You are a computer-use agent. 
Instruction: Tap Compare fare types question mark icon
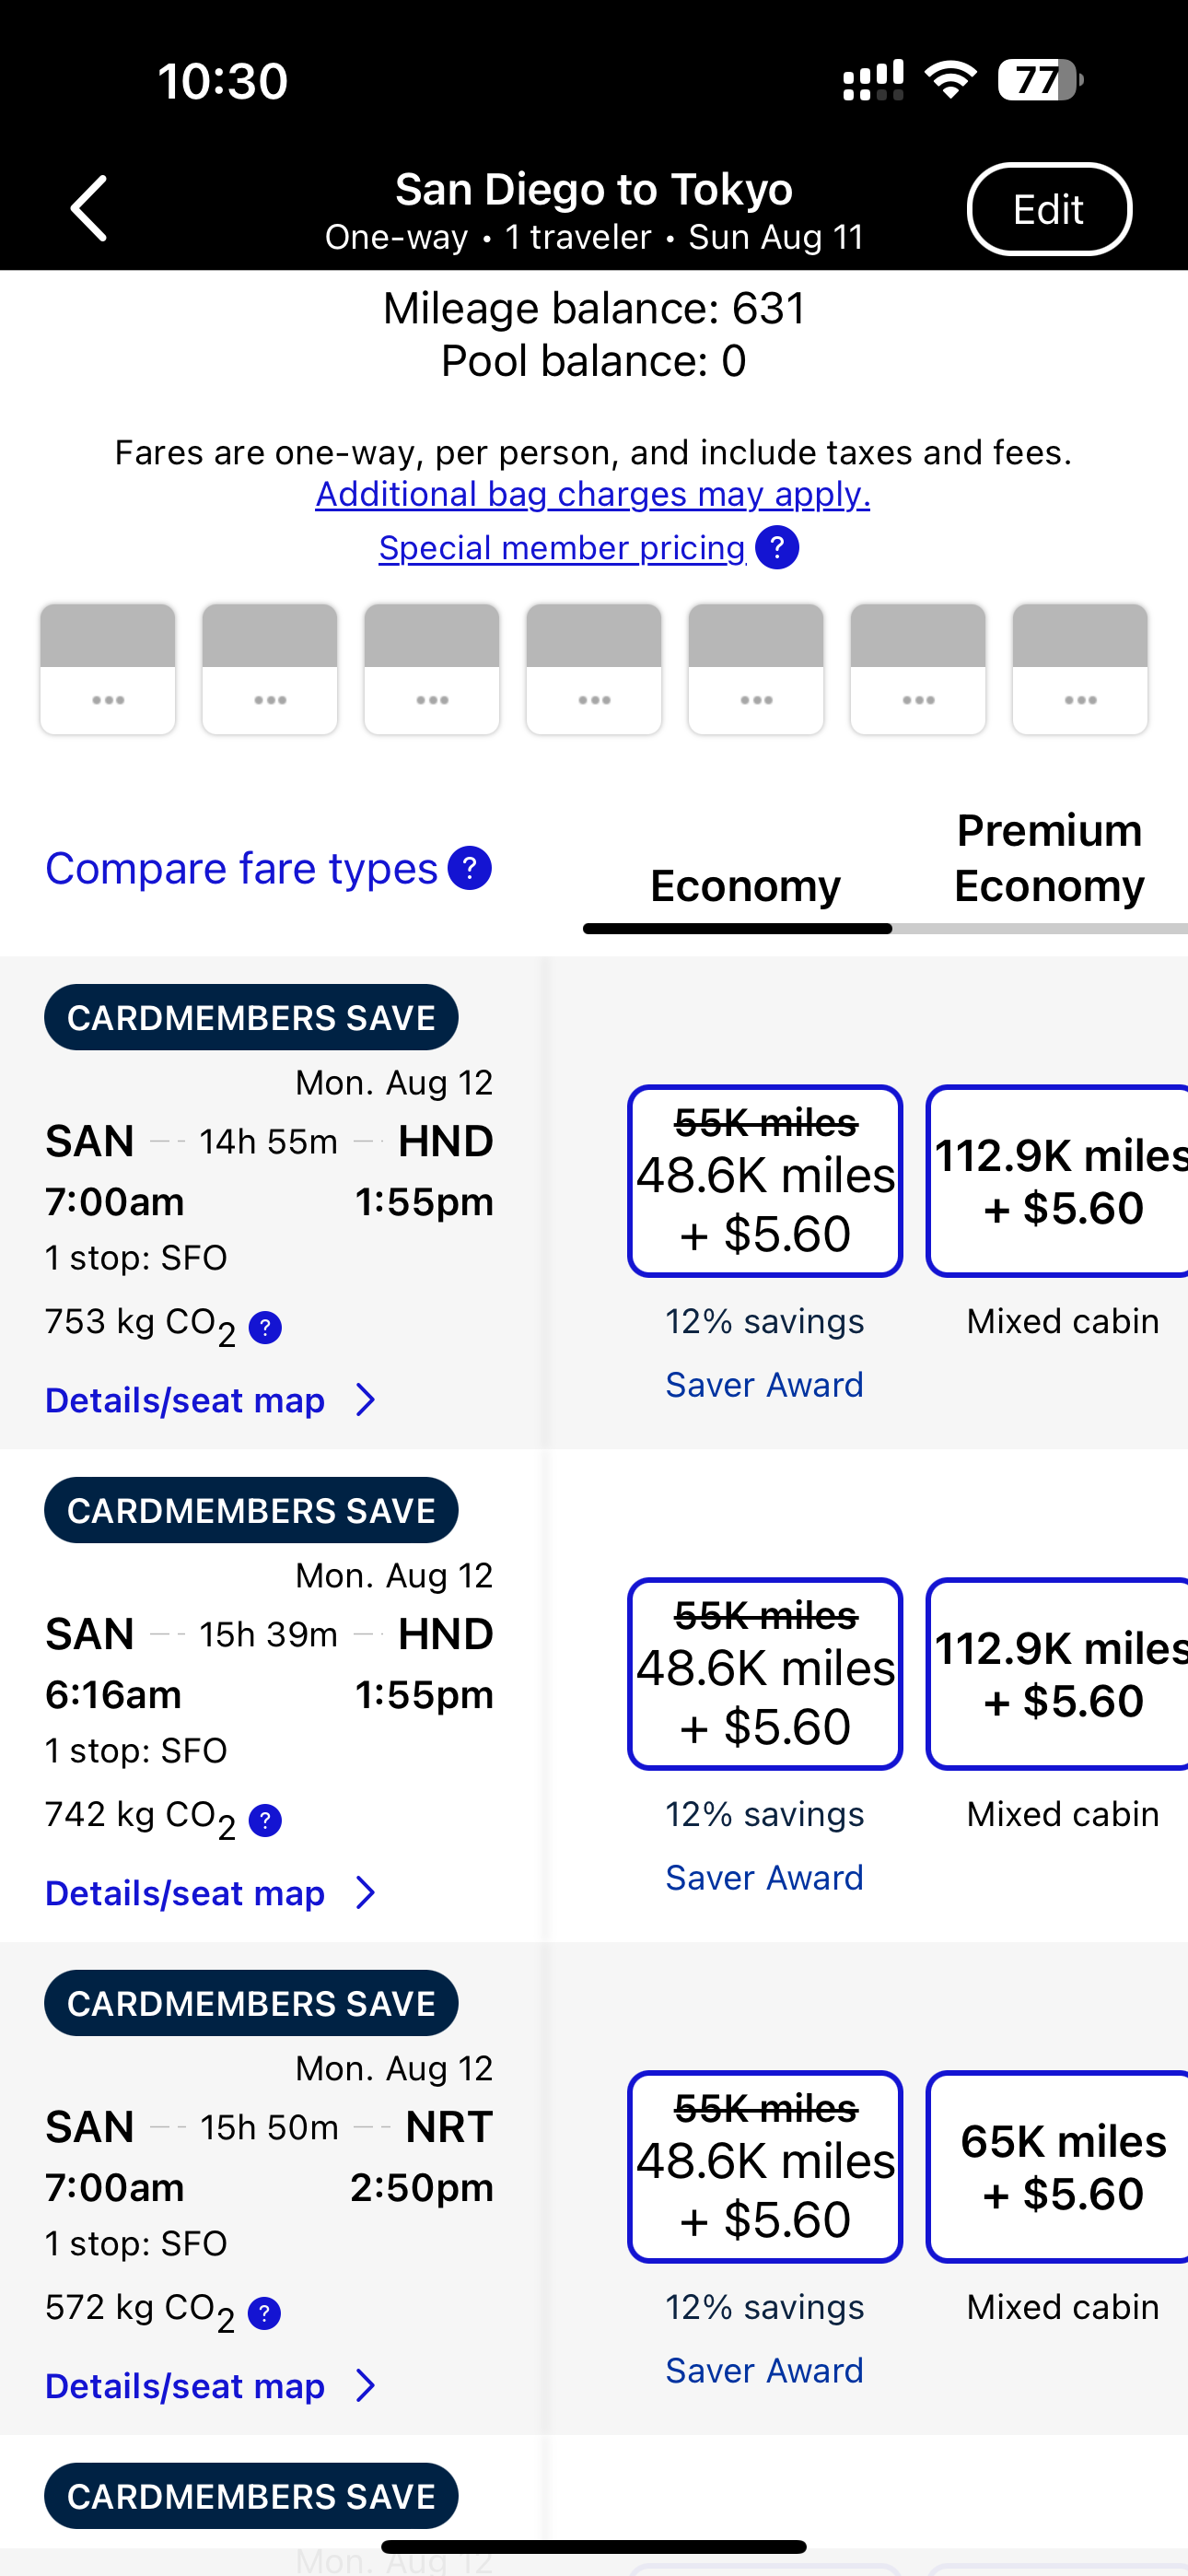click(470, 868)
